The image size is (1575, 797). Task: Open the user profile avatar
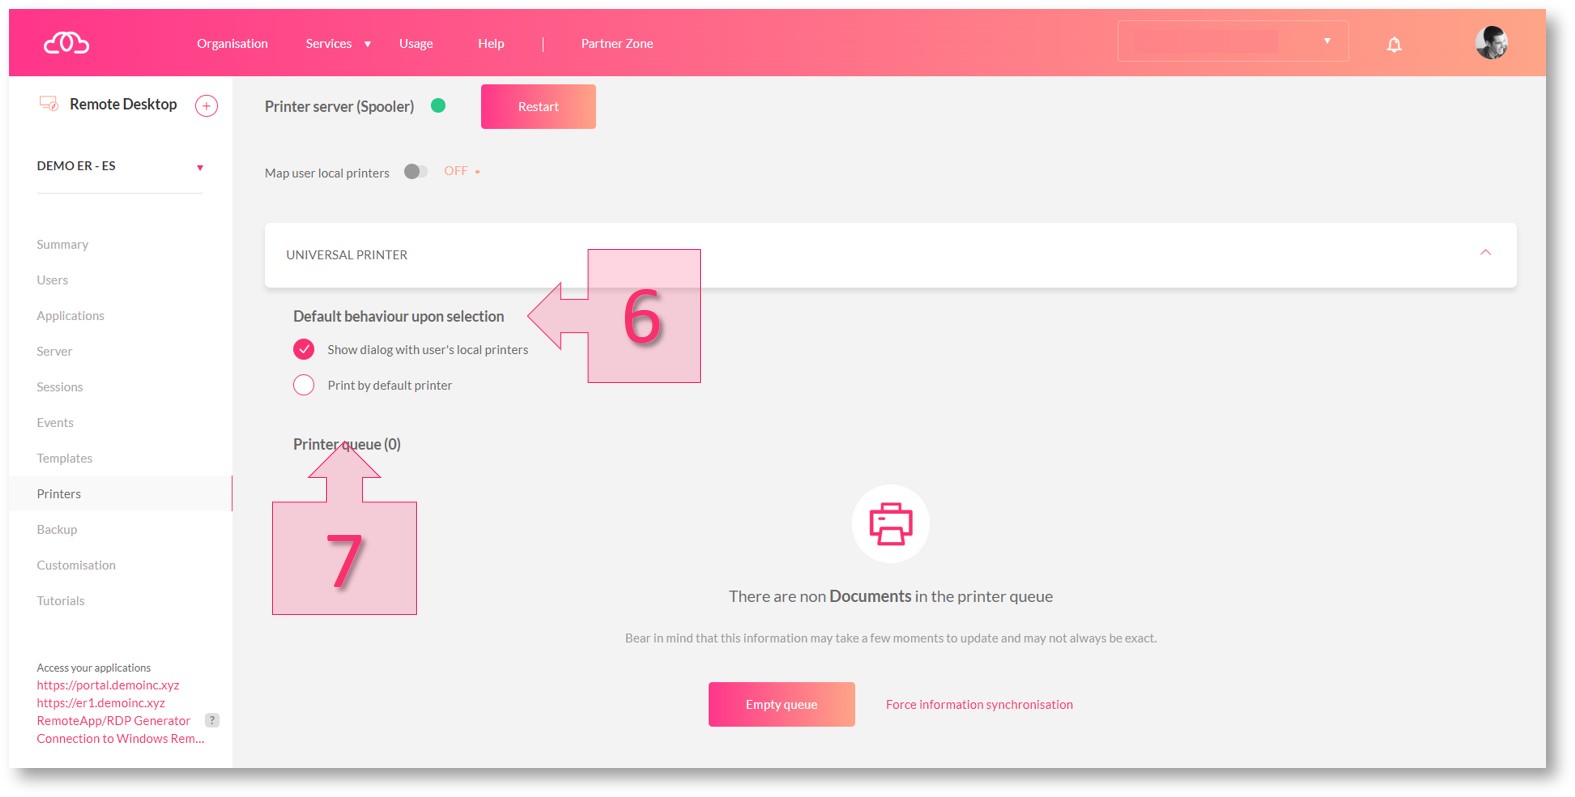coord(1491,42)
